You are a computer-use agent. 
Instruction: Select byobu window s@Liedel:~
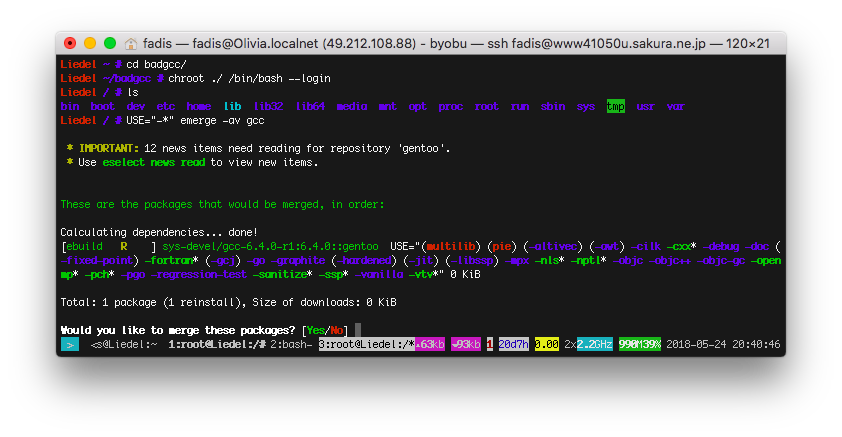[x=124, y=344]
